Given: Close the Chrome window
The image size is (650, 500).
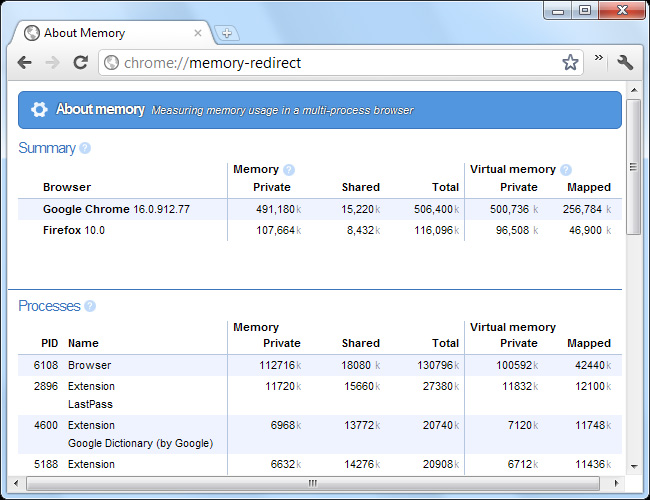Looking at the screenshot, I should tap(622, 10).
